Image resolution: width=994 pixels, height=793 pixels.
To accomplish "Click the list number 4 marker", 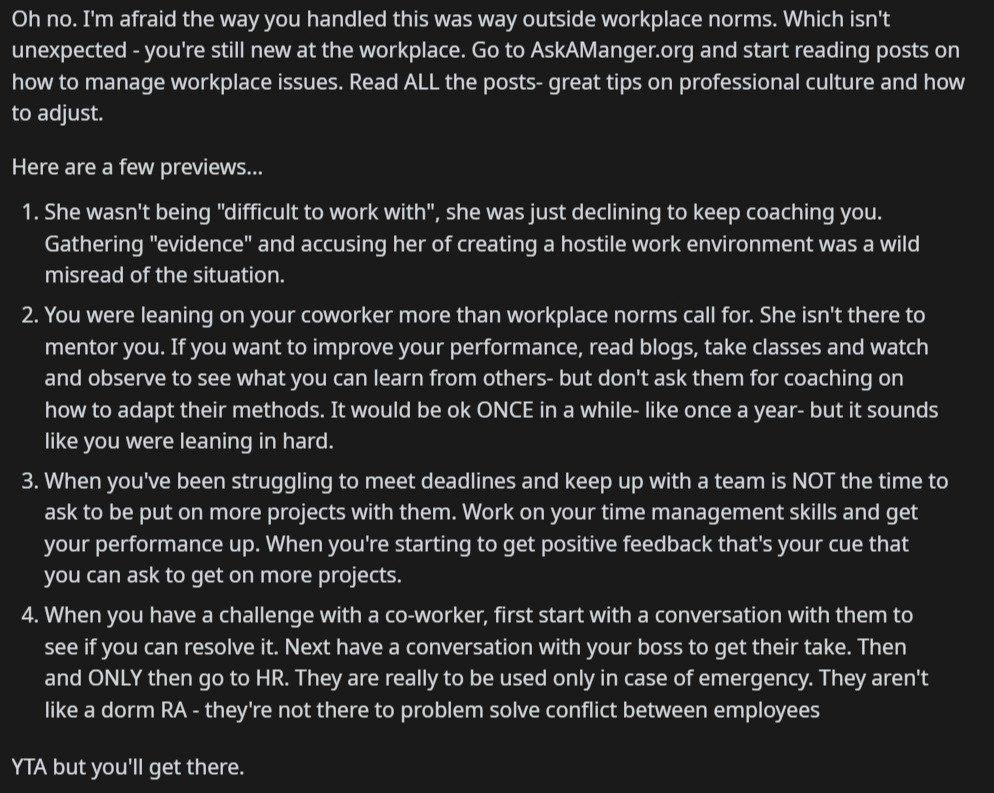I will 30,615.
